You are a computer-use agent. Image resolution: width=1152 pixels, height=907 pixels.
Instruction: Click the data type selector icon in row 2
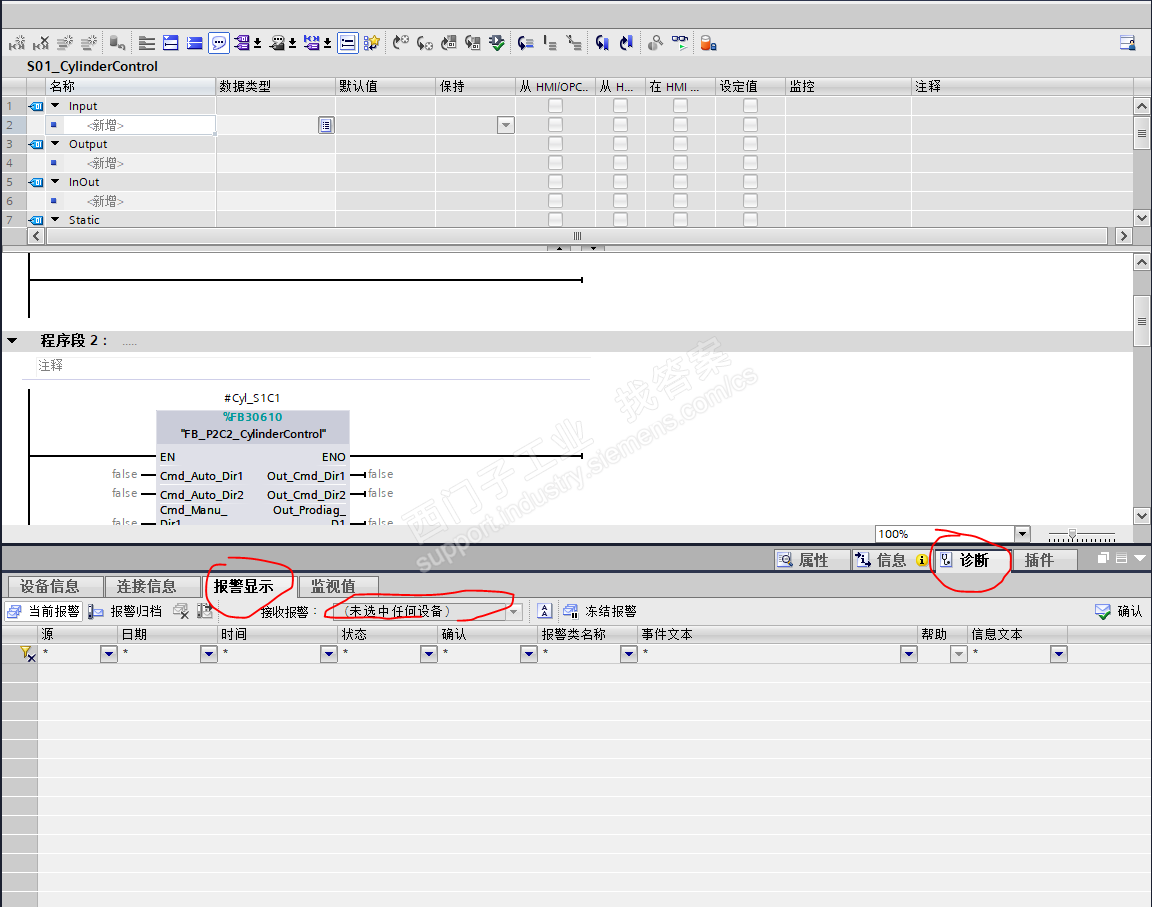(326, 126)
